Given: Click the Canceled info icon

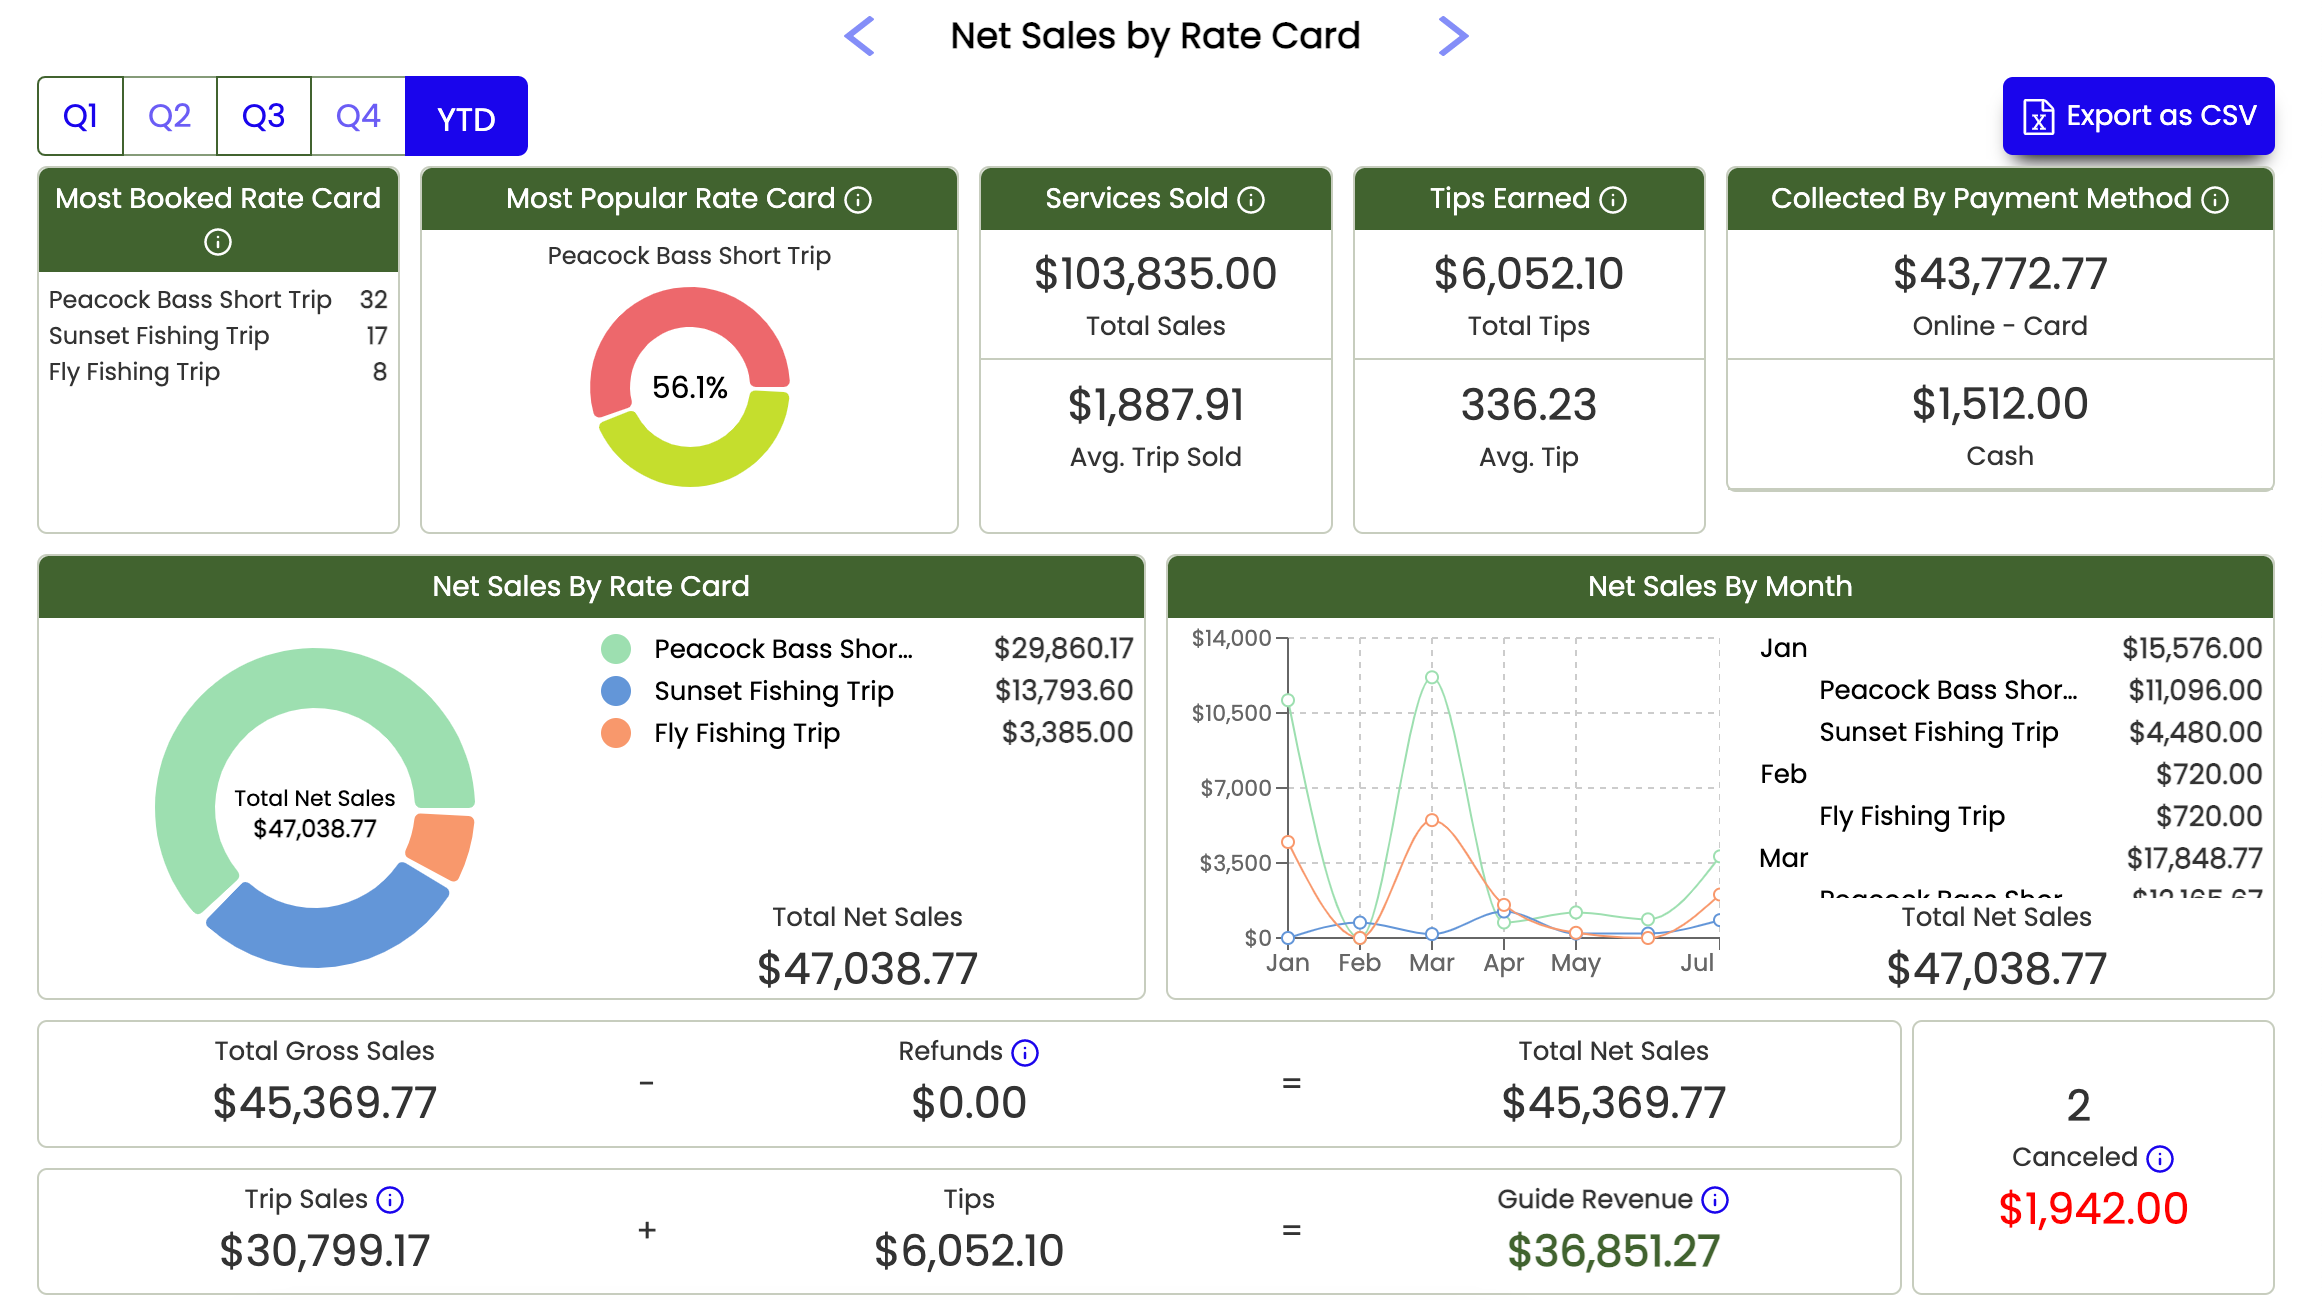Looking at the screenshot, I should [2160, 1158].
